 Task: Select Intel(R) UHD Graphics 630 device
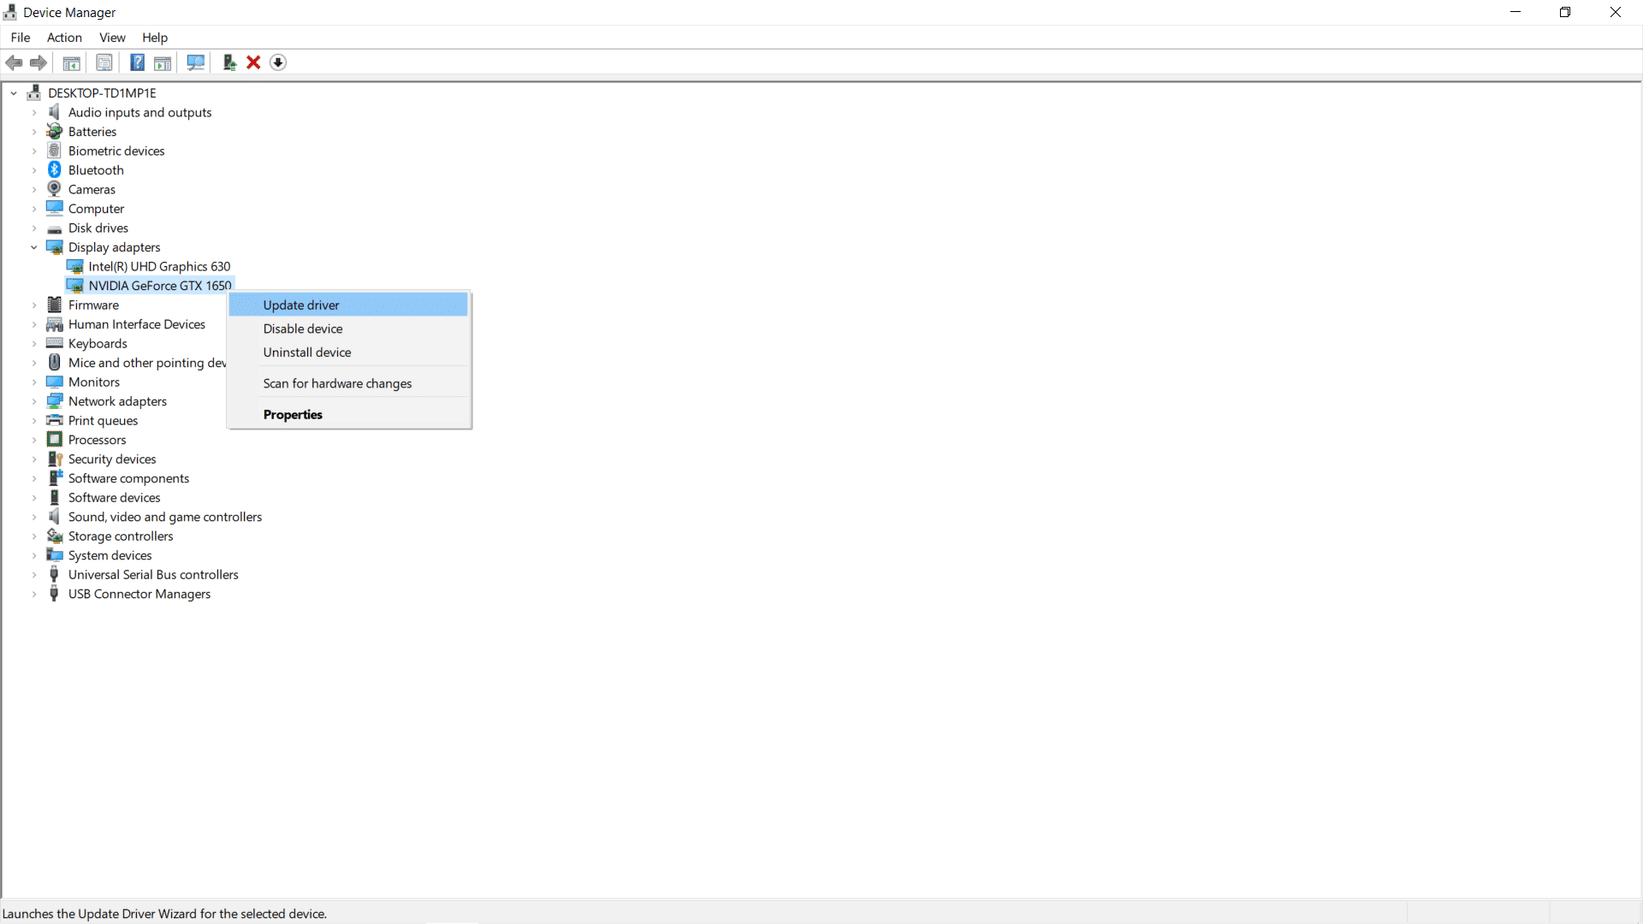click(159, 266)
